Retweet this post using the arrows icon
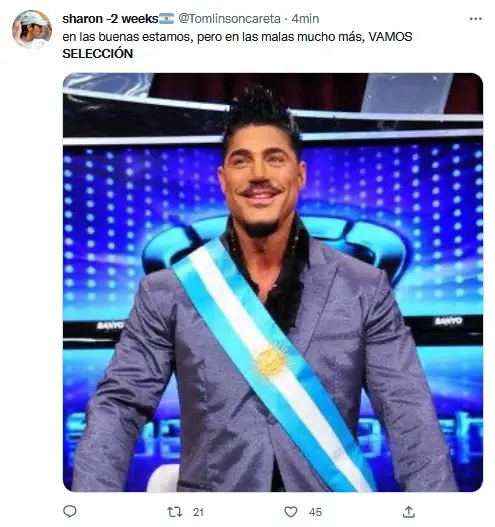This screenshot has width=495, height=527. (x=175, y=512)
